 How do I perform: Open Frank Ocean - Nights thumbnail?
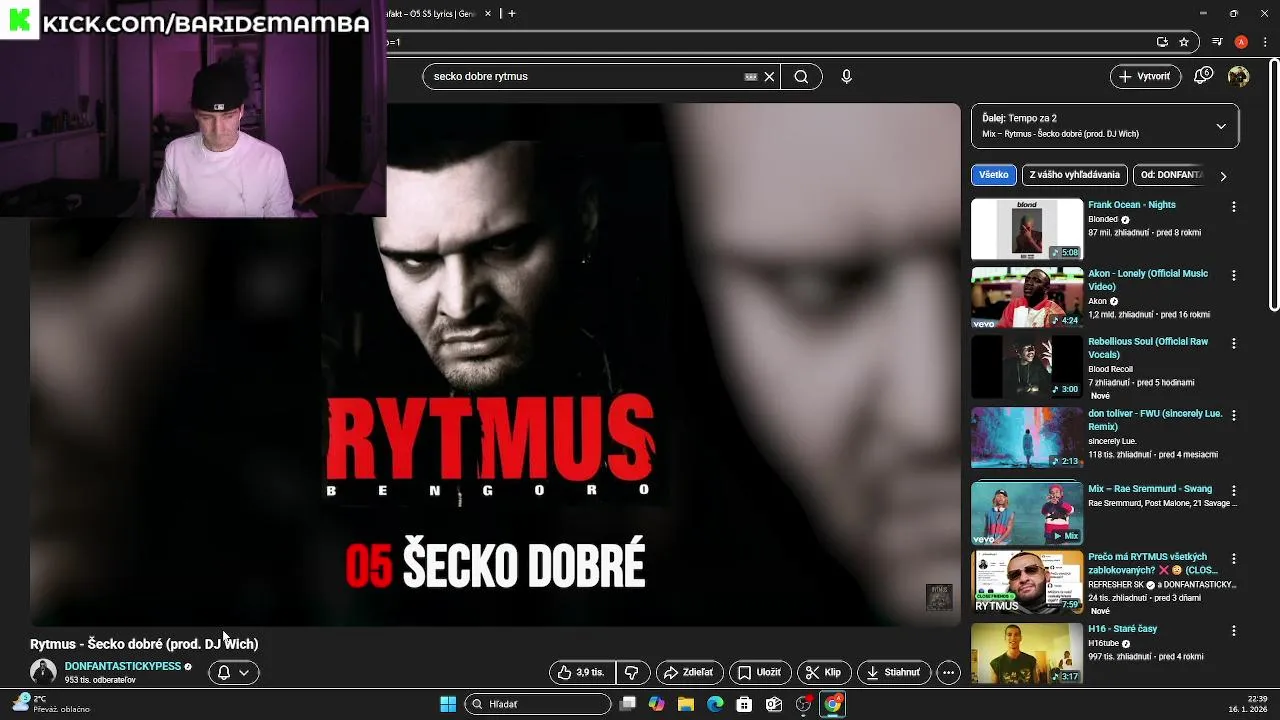pos(1027,229)
